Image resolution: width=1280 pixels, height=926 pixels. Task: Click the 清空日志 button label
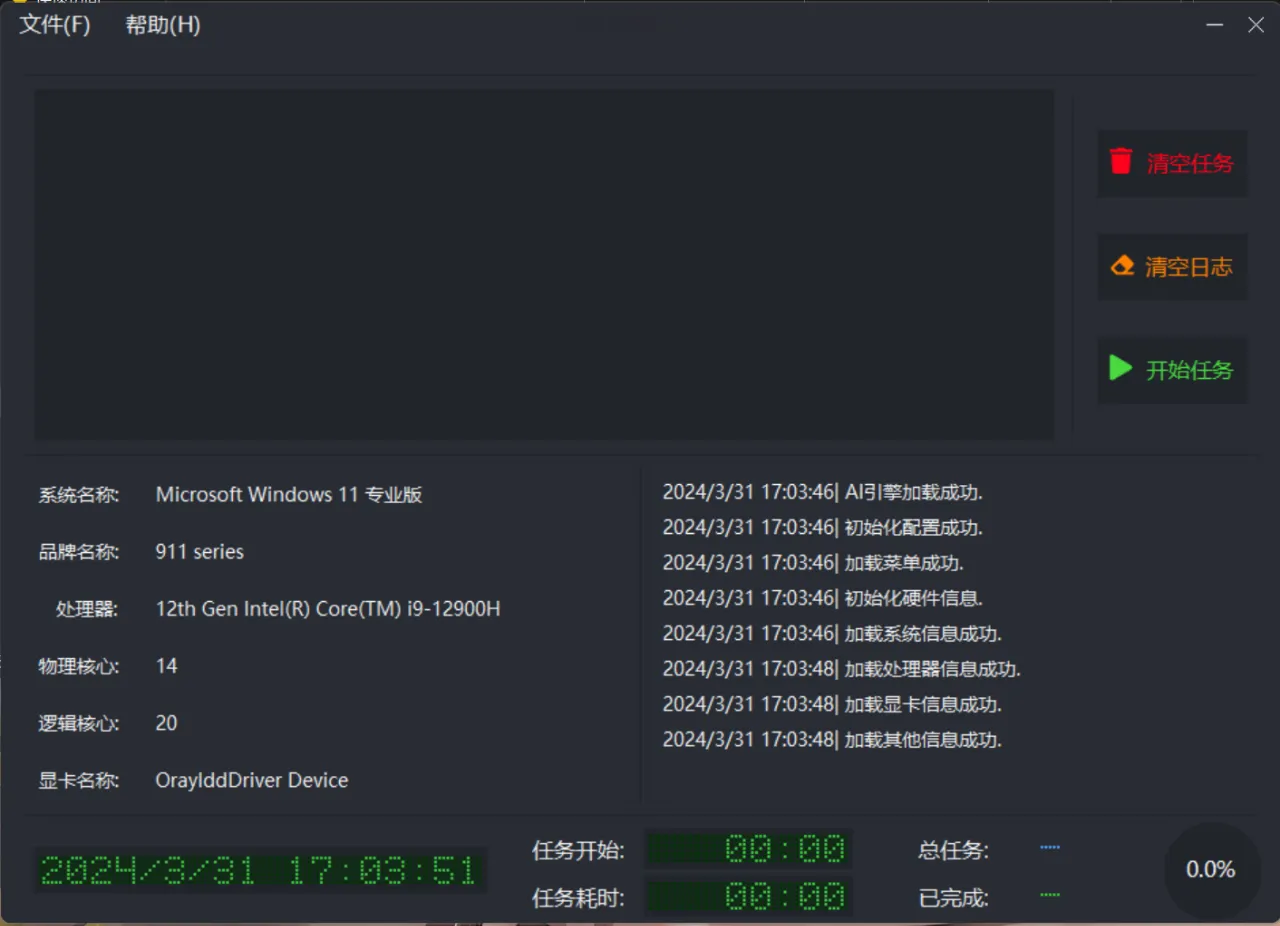click(1189, 267)
